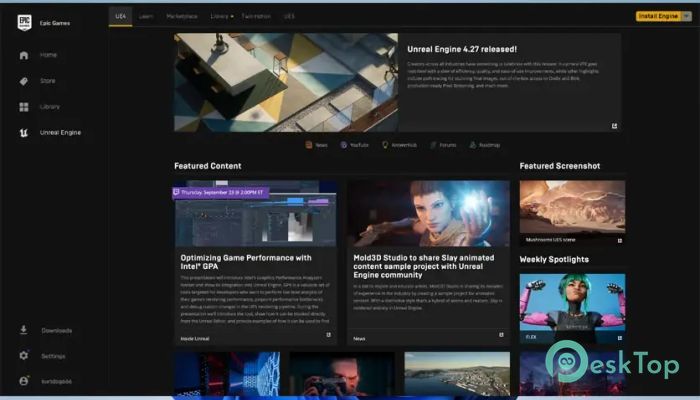Open the Intel GPA stream thumbnail

[x=255, y=213]
